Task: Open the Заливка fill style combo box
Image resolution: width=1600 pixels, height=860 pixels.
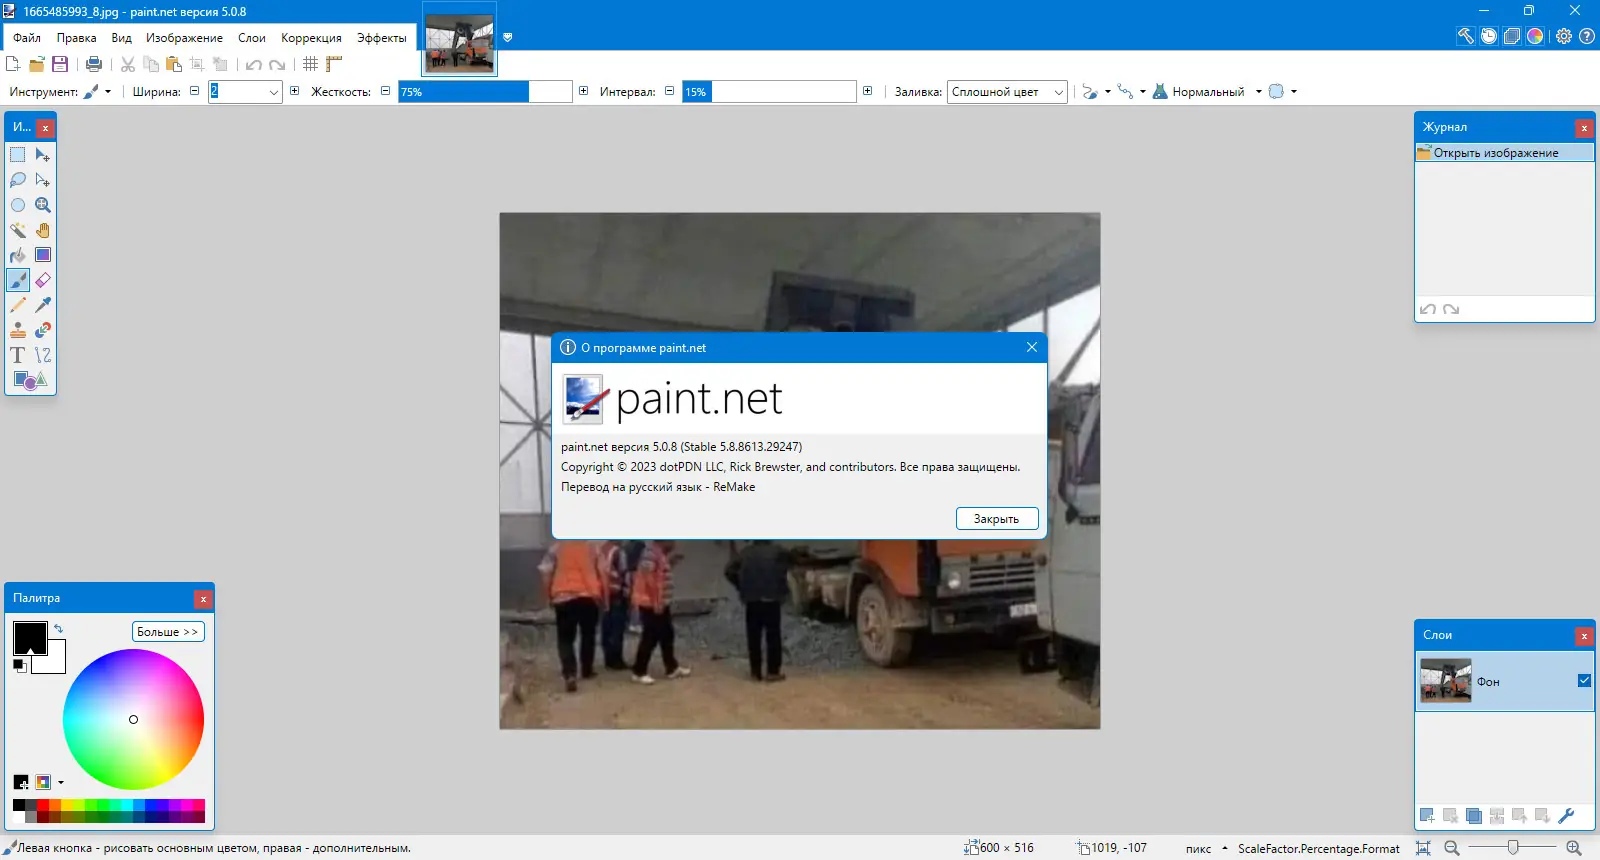Action: [1007, 92]
